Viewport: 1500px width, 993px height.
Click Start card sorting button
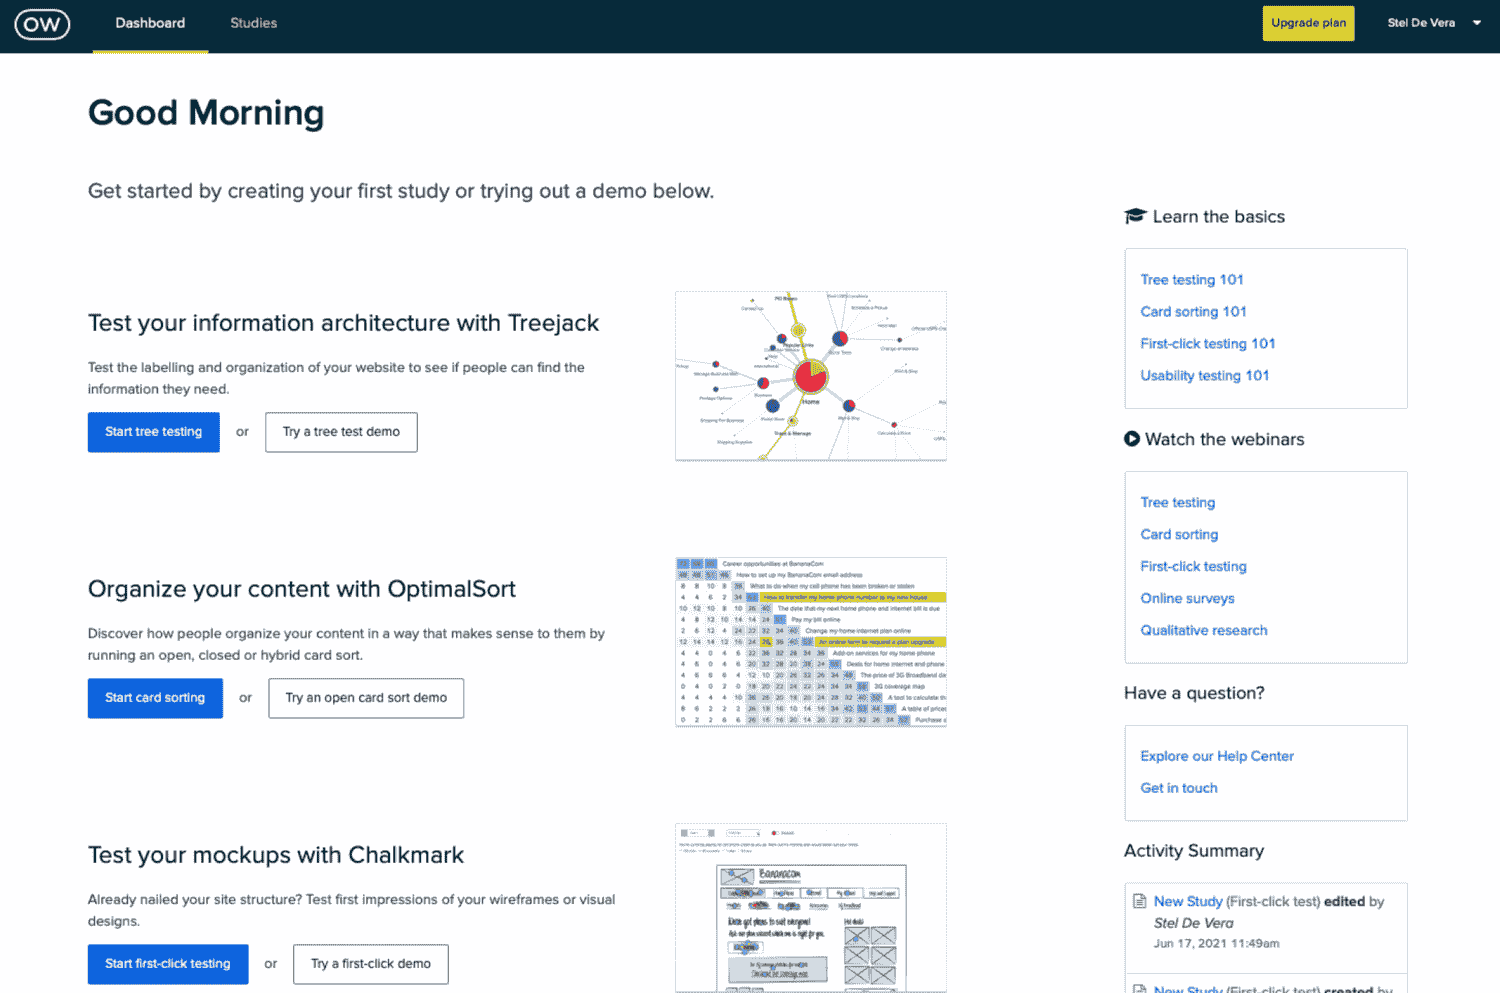155,698
